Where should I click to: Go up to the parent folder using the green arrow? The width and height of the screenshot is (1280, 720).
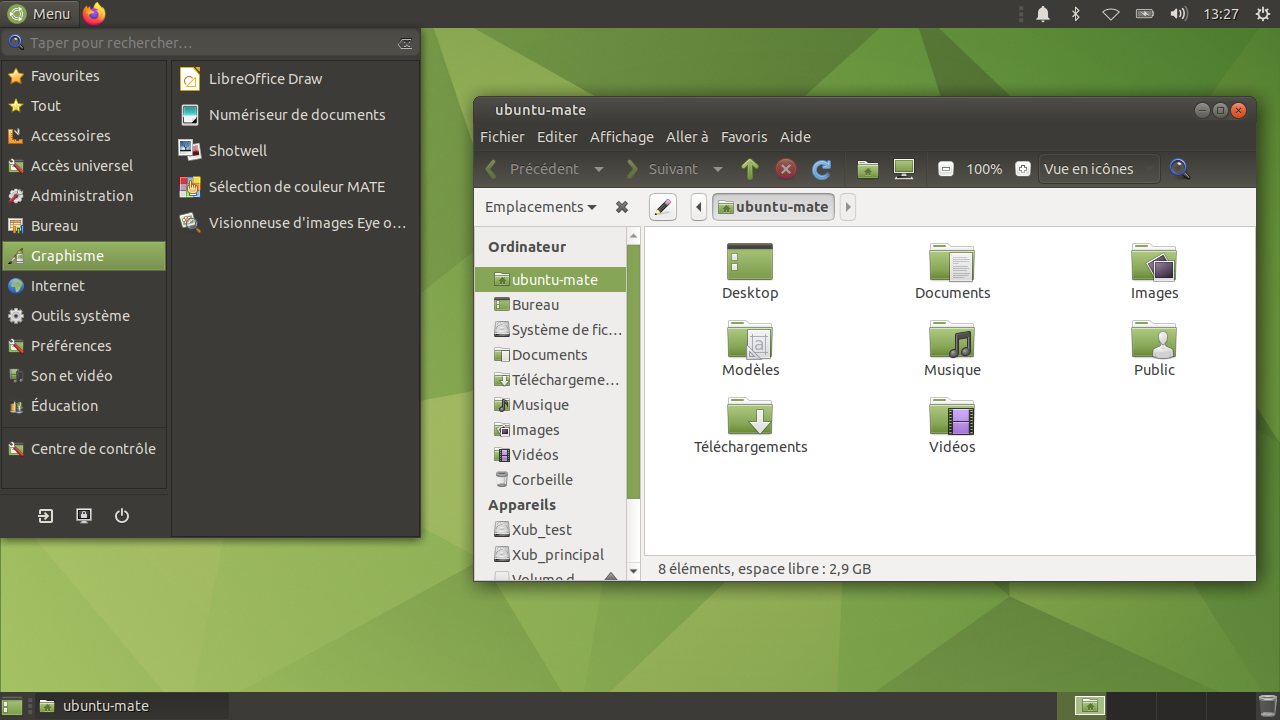pyautogui.click(x=750, y=169)
